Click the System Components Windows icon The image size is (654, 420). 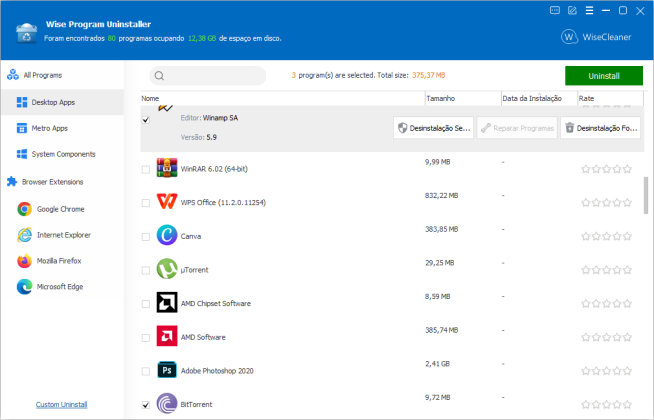click(x=22, y=154)
